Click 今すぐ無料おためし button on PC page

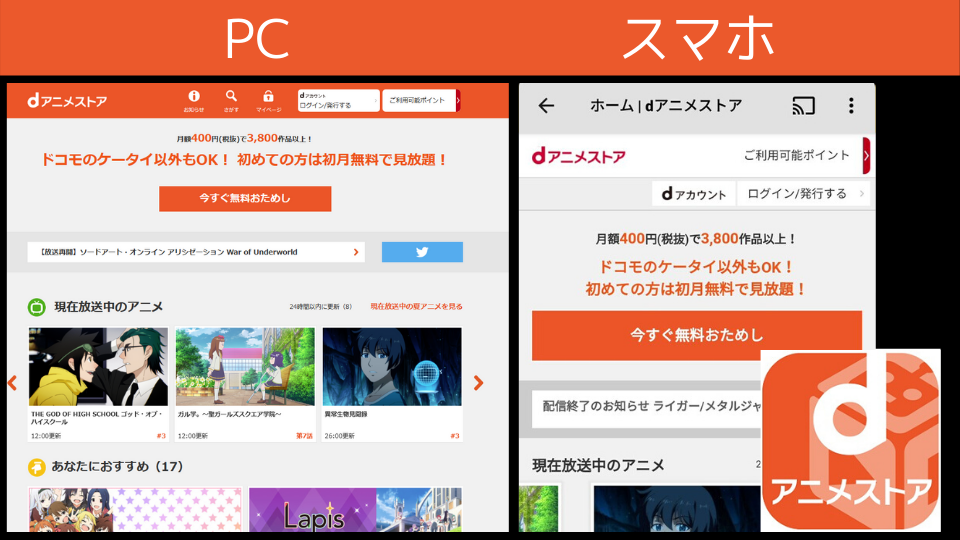(x=245, y=198)
